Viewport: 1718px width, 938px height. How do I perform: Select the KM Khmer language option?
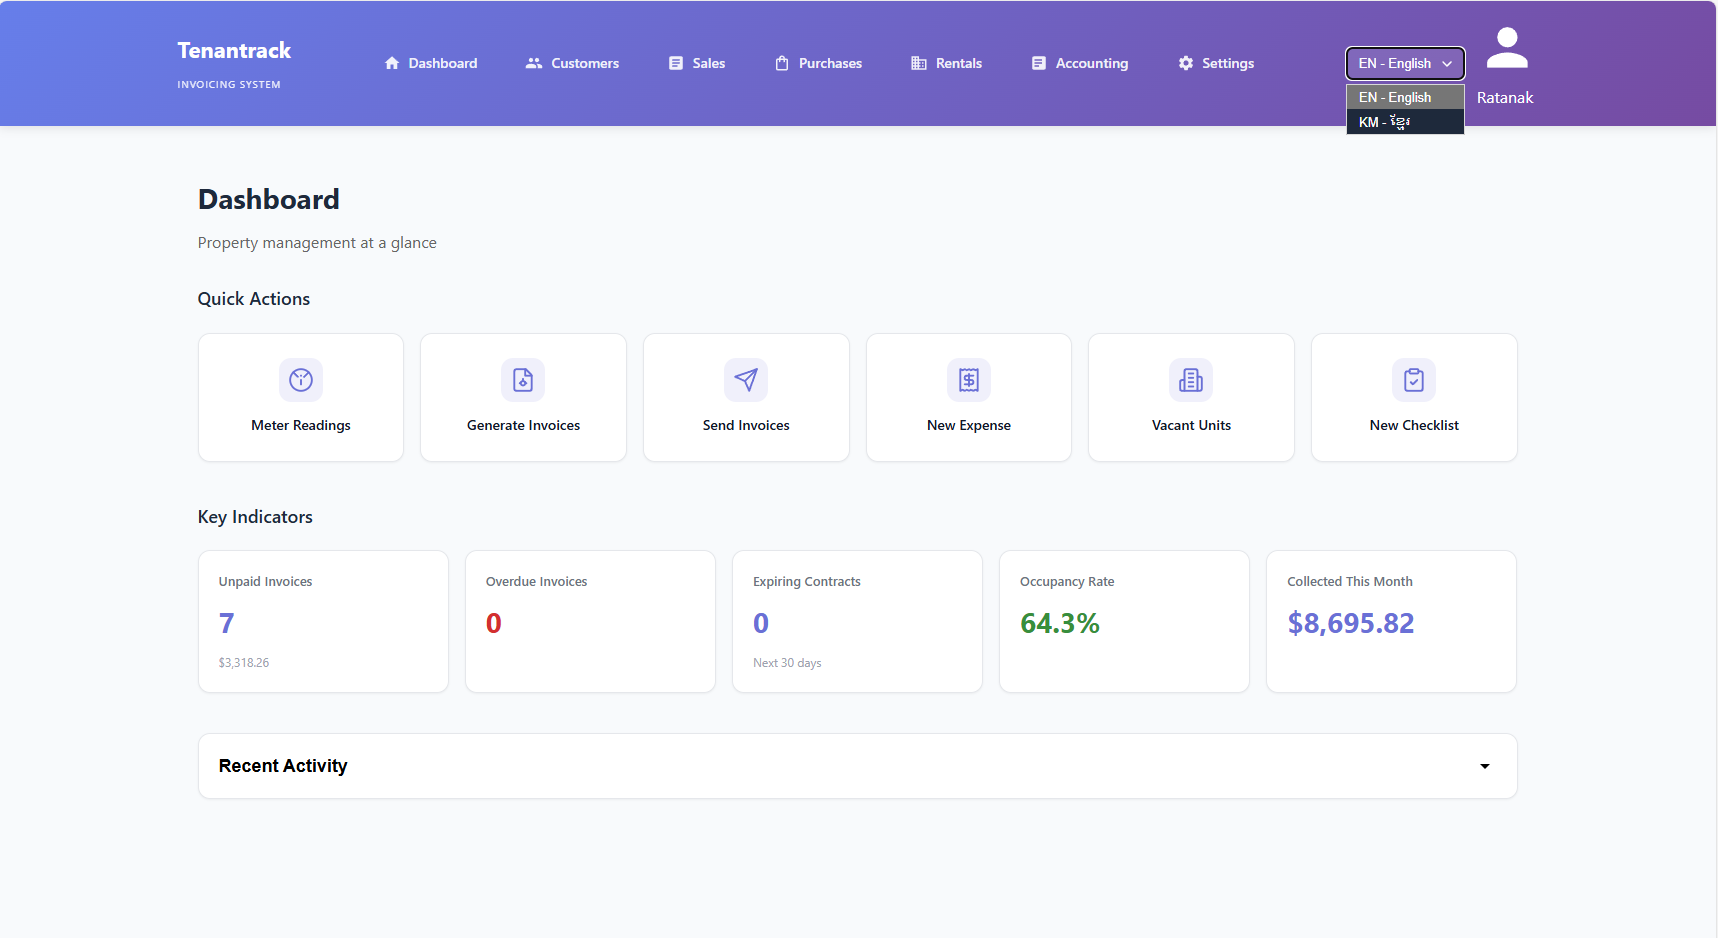1405,122
